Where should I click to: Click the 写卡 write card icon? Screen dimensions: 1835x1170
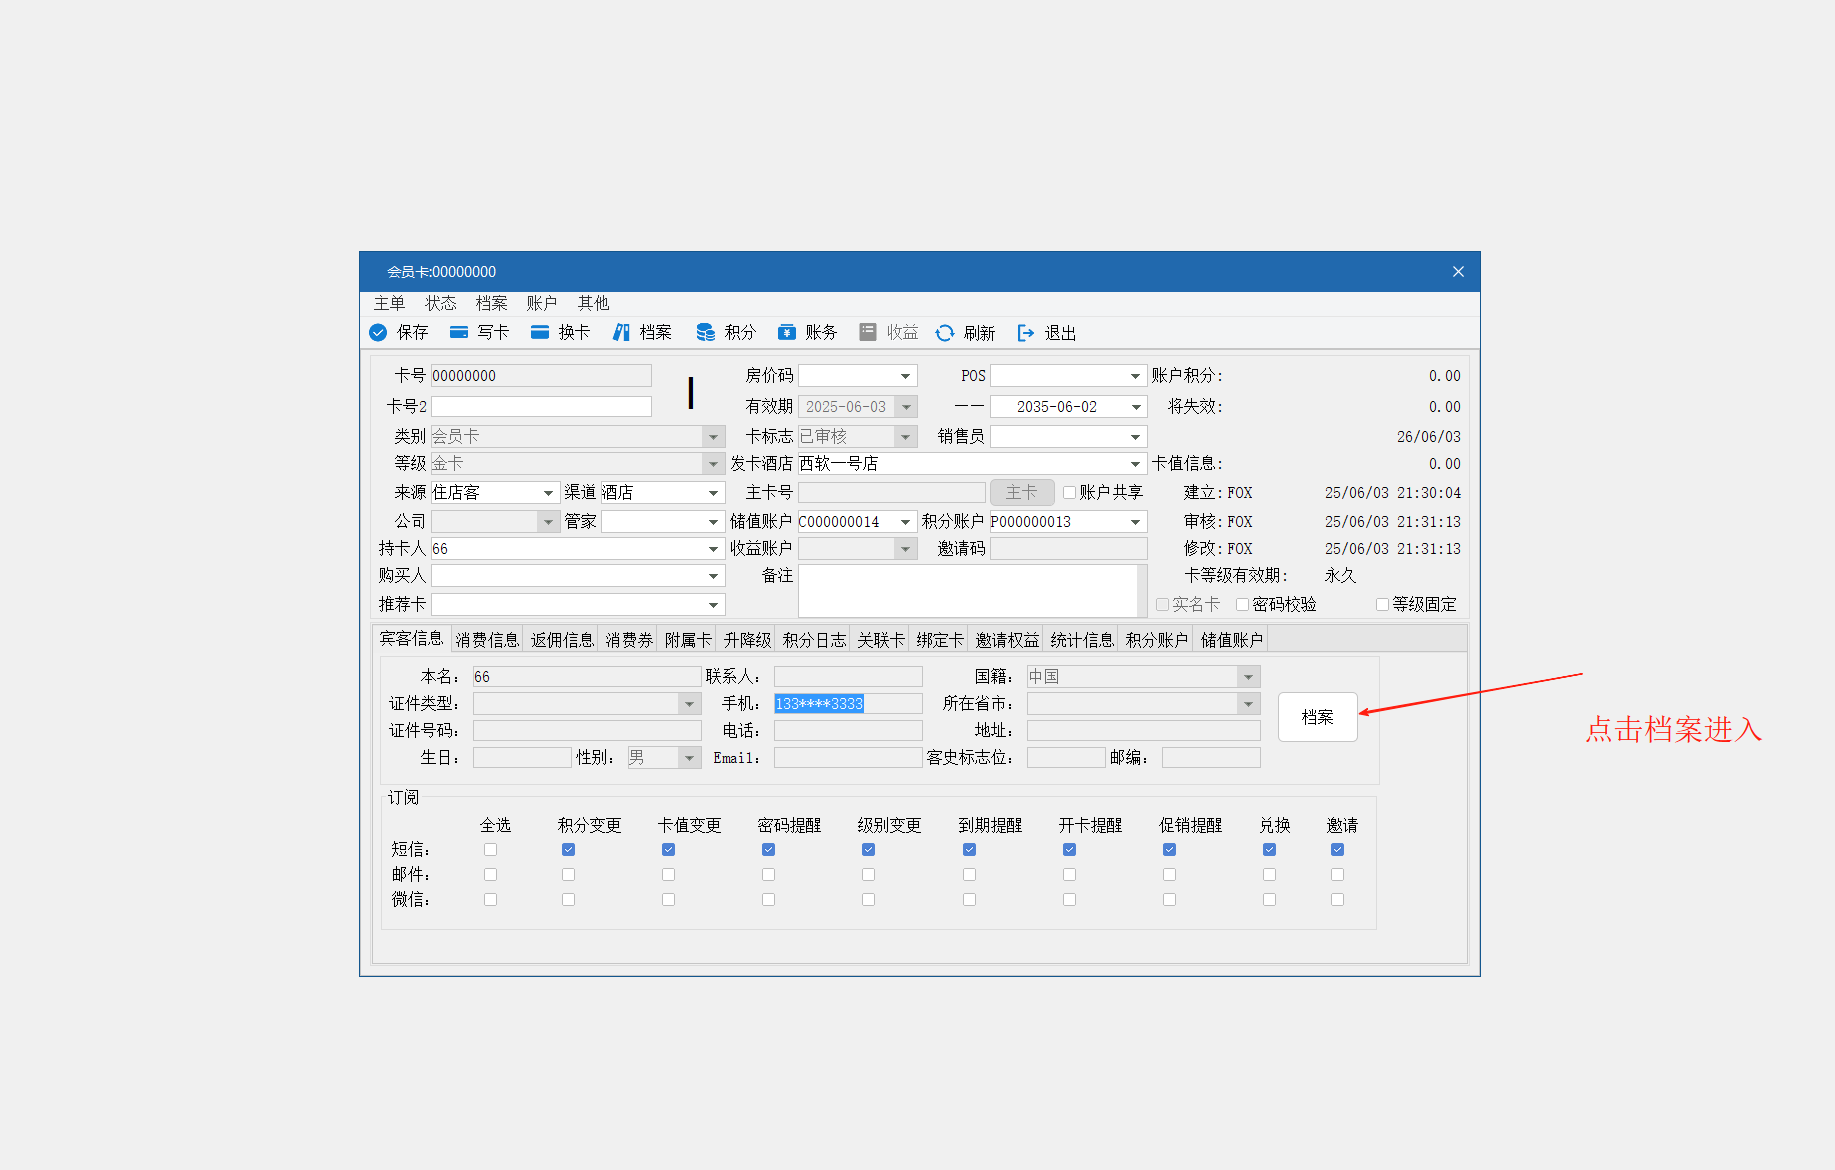click(459, 332)
